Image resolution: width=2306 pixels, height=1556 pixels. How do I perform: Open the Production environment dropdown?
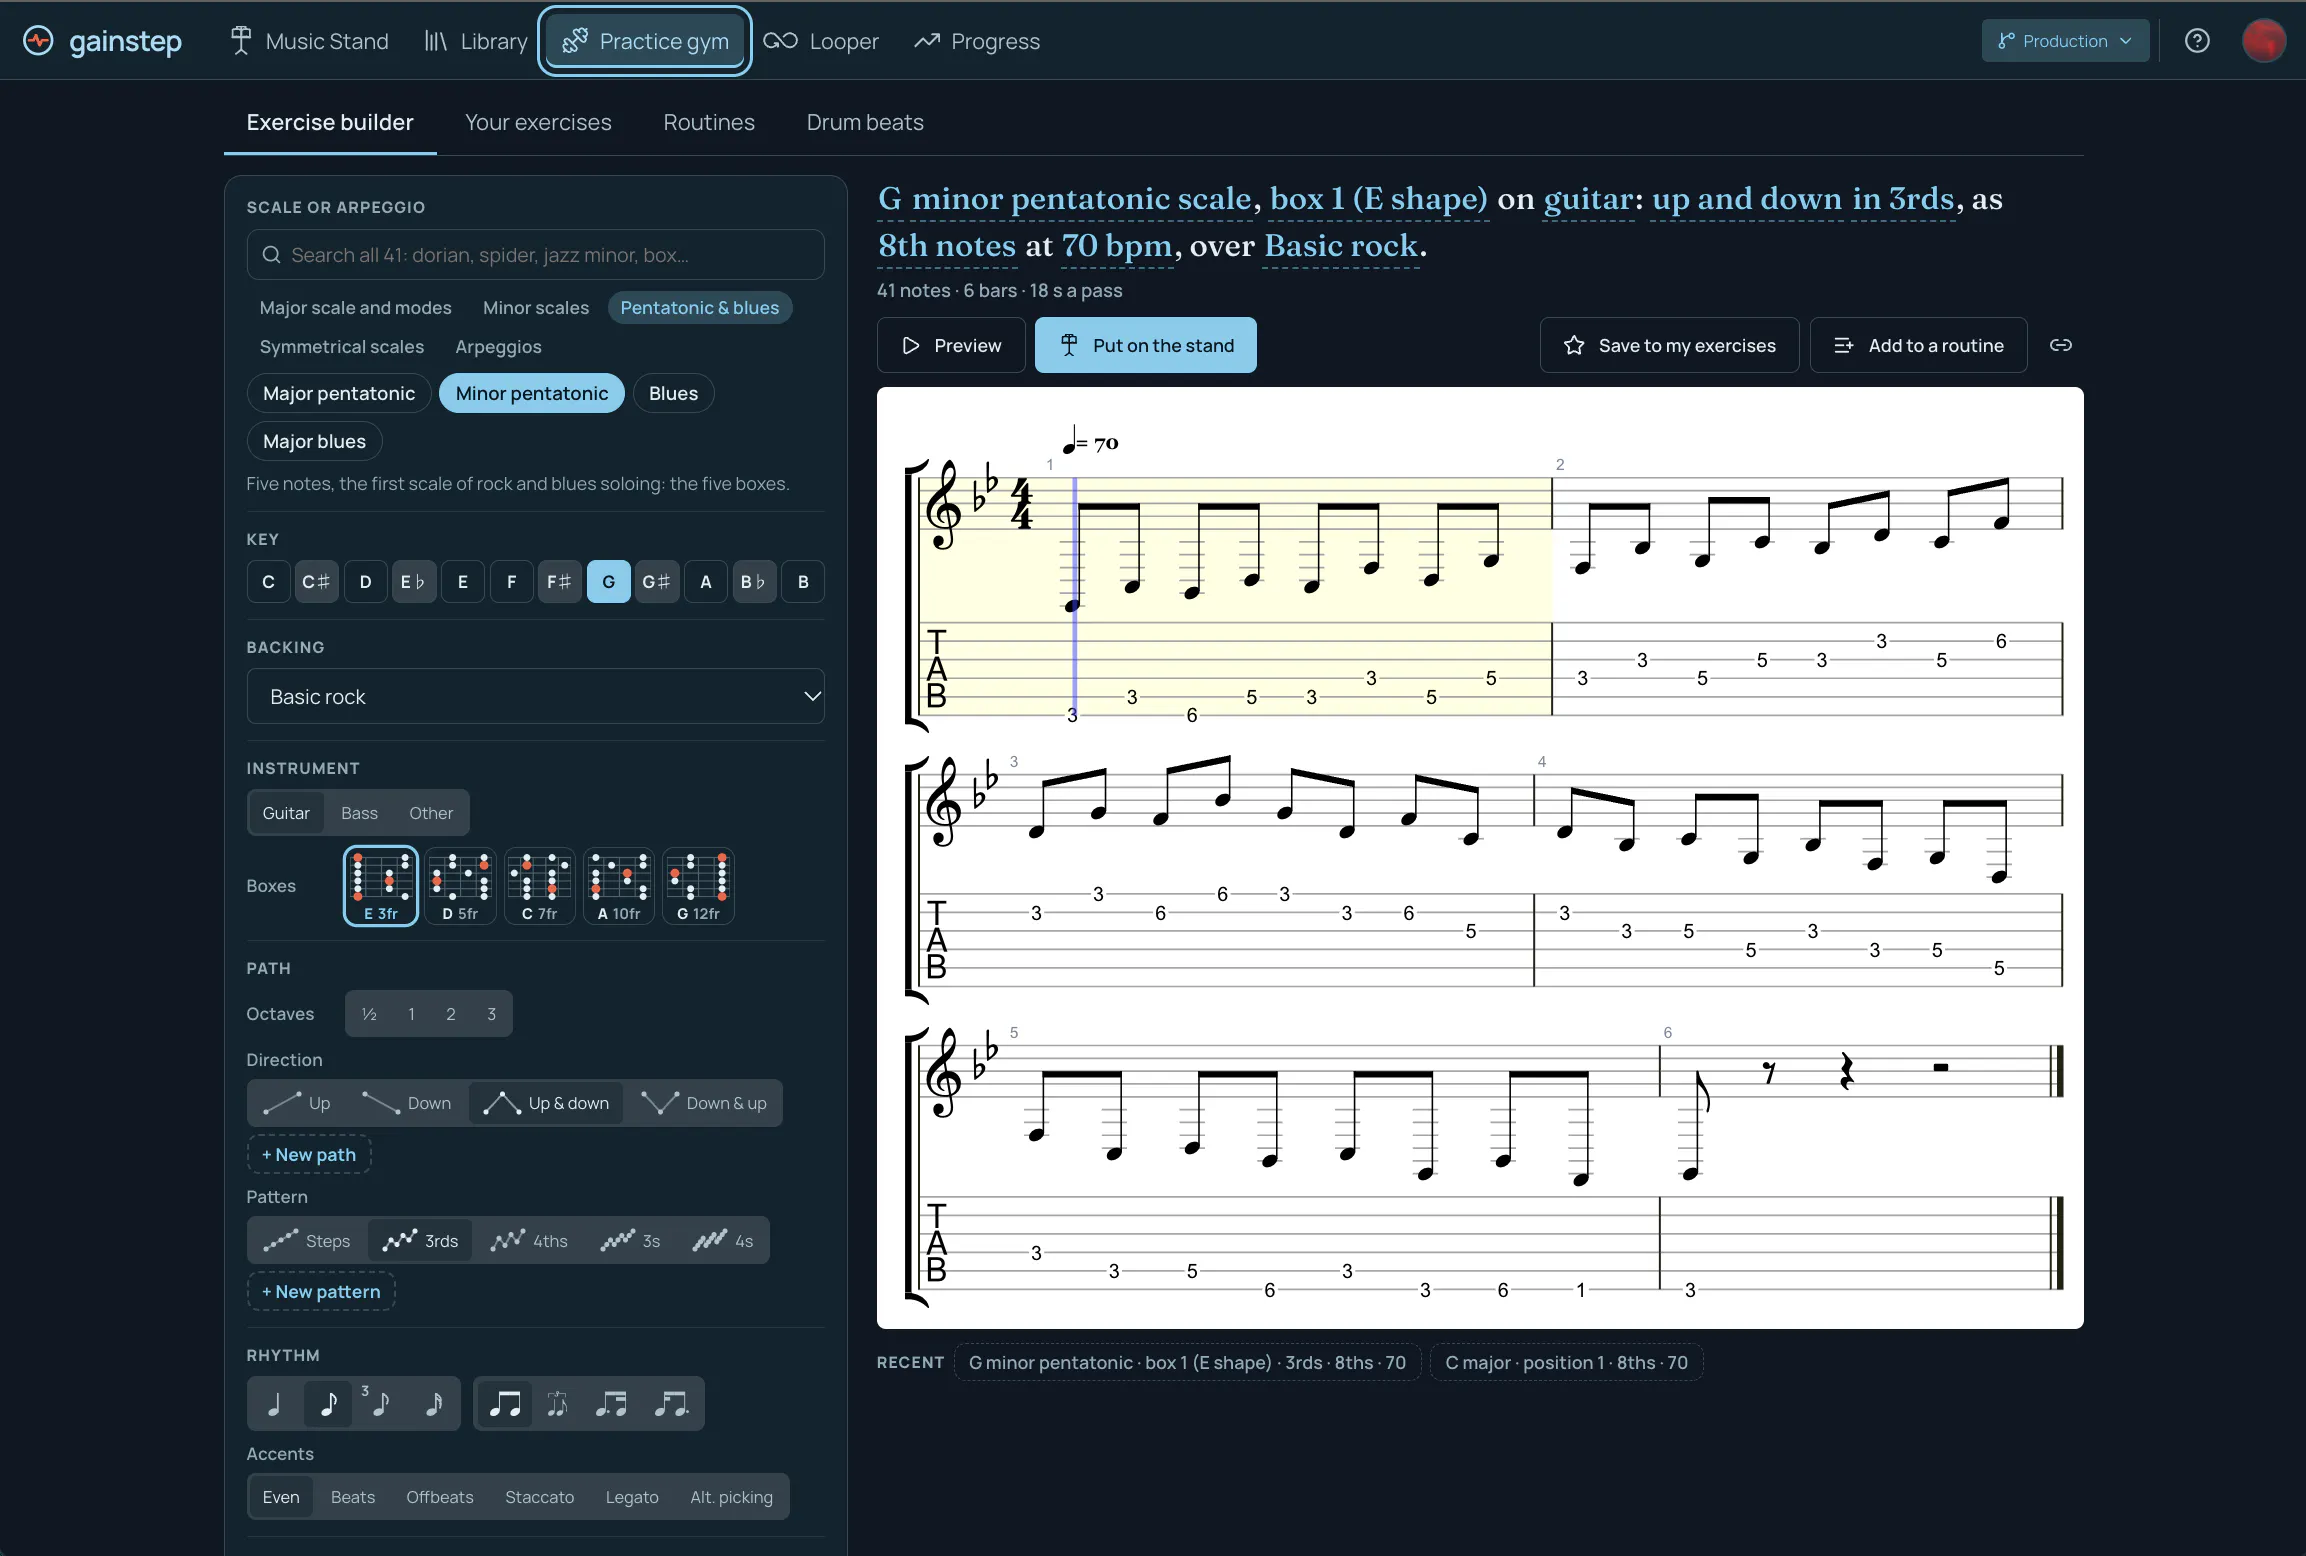2065,41
